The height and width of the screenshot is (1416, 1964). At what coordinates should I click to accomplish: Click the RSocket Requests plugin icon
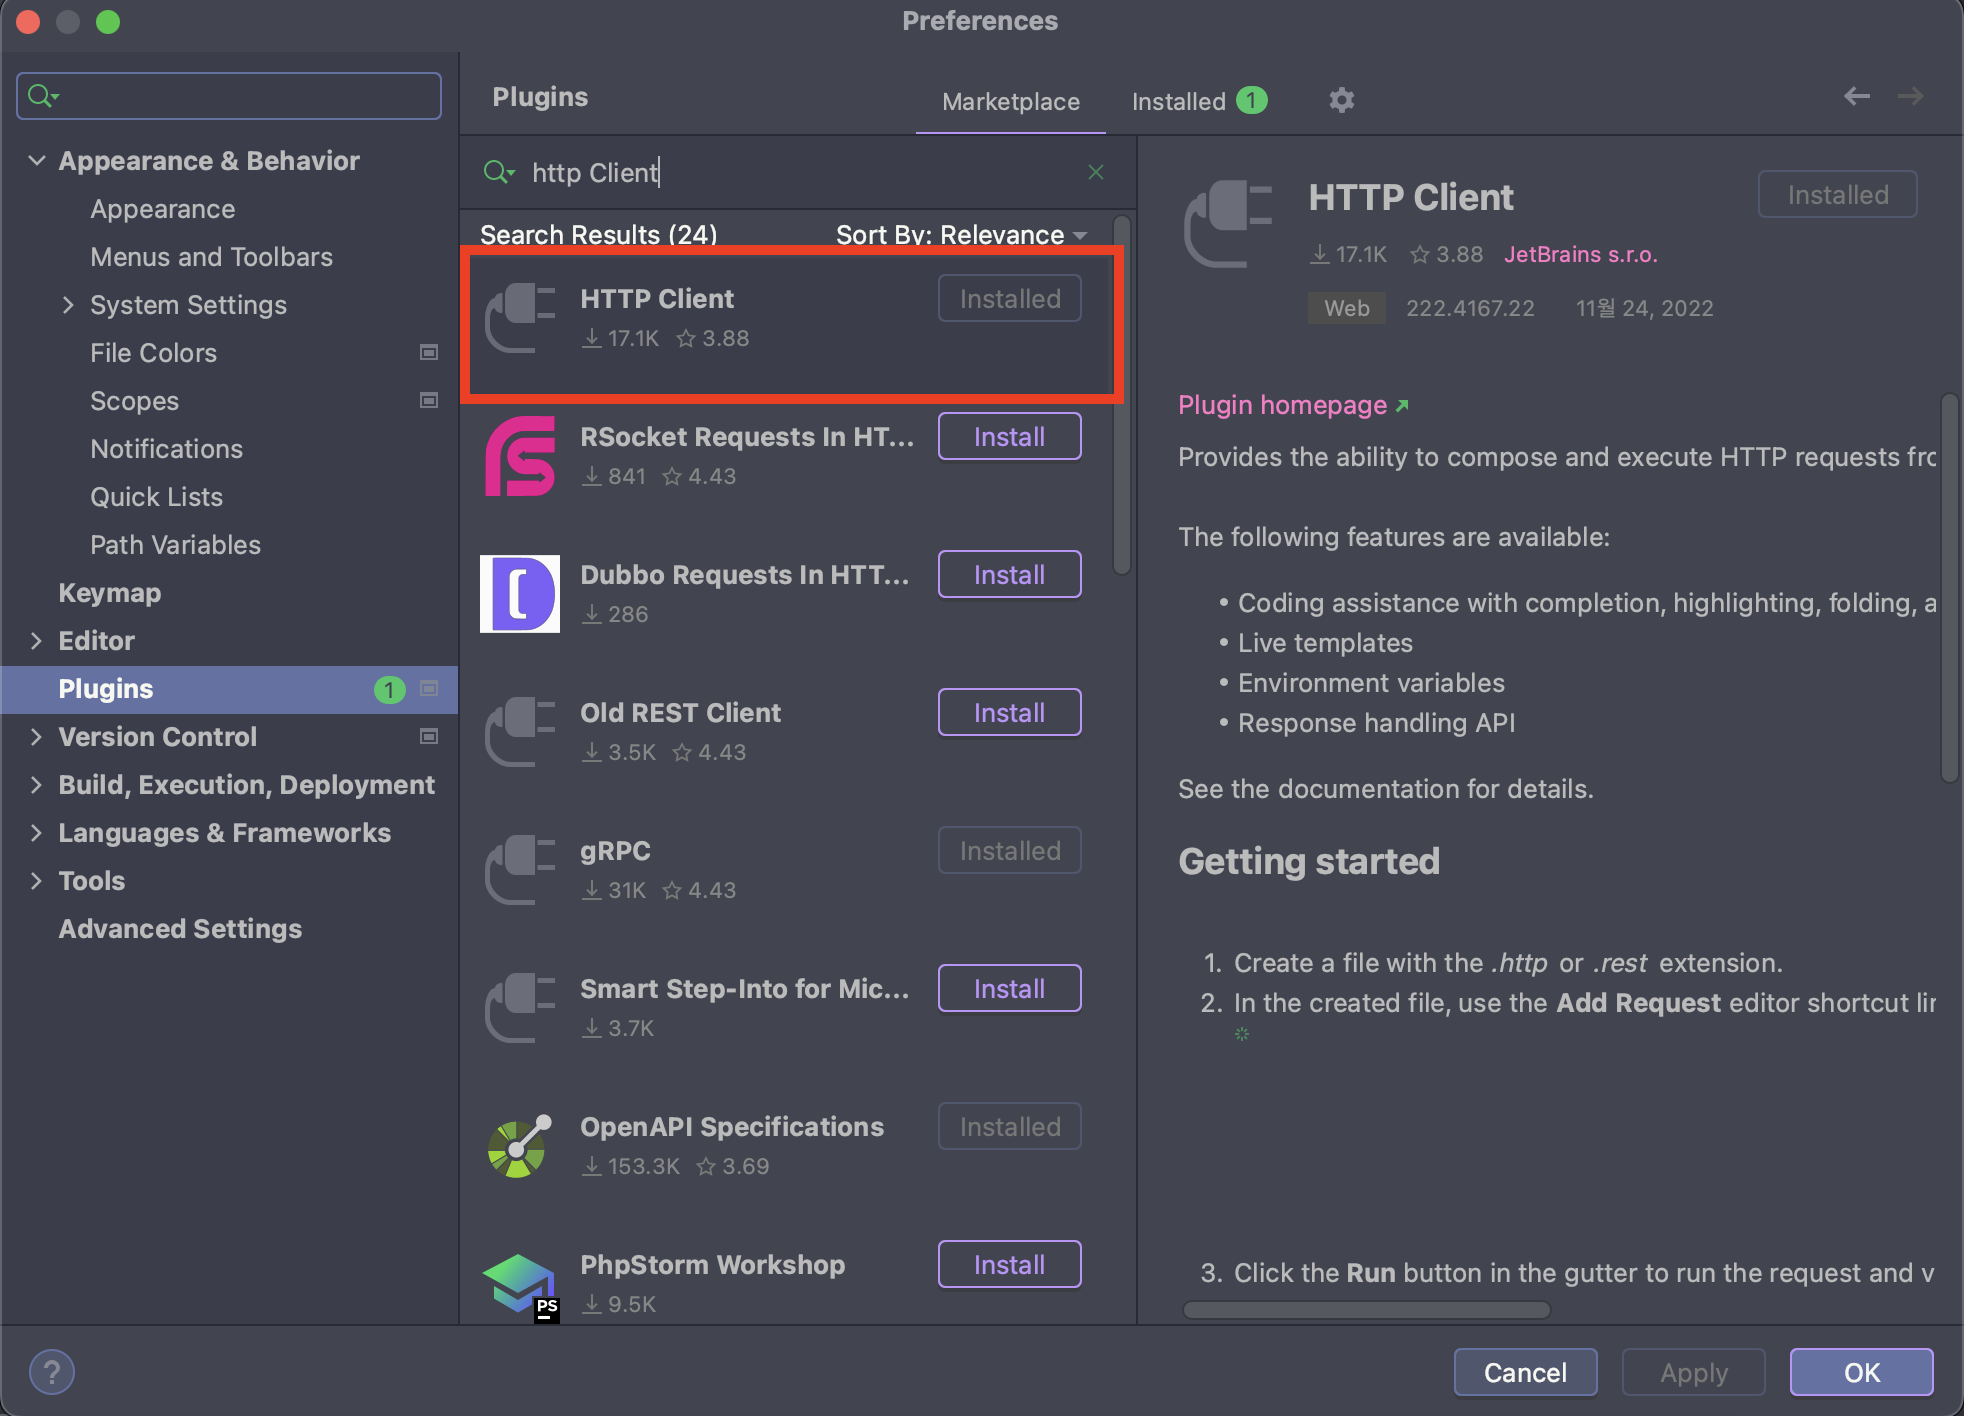pyautogui.click(x=520, y=456)
